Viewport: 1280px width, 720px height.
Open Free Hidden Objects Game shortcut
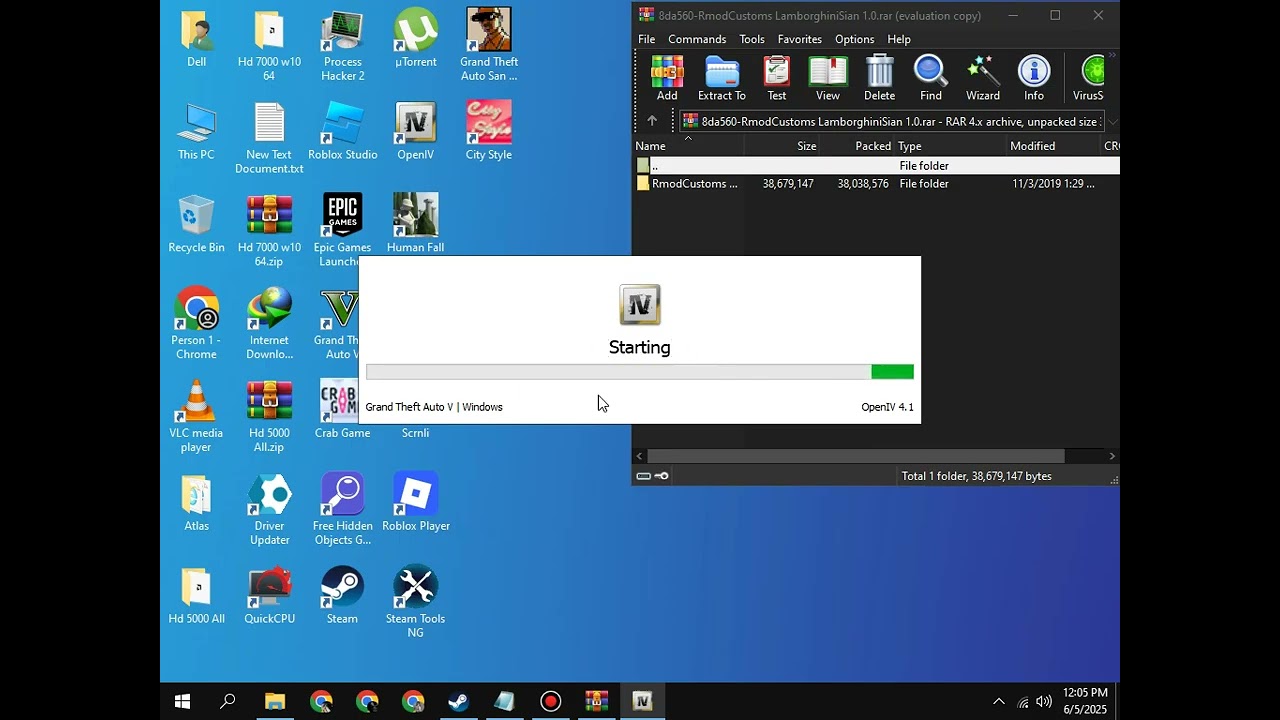click(342, 511)
